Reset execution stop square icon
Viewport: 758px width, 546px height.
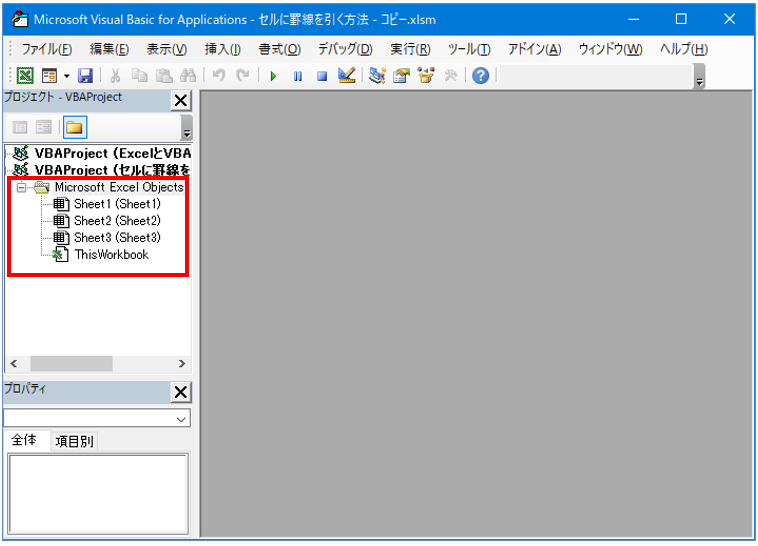pyautogui.click(x=322, y=76)
